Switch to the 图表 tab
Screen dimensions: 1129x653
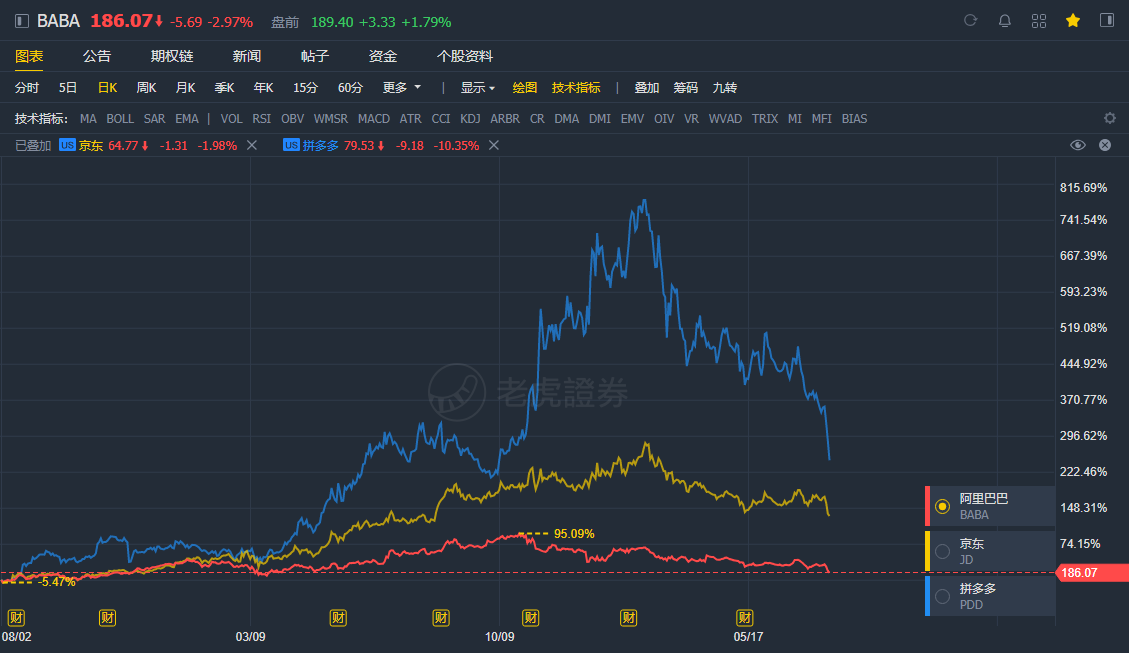tap(29, 56)
